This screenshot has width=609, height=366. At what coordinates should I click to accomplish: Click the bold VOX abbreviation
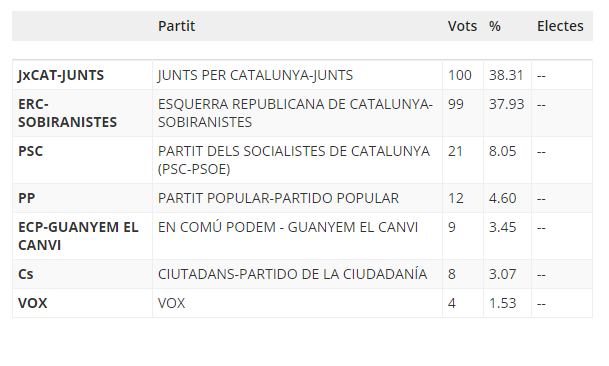[33, 303]
